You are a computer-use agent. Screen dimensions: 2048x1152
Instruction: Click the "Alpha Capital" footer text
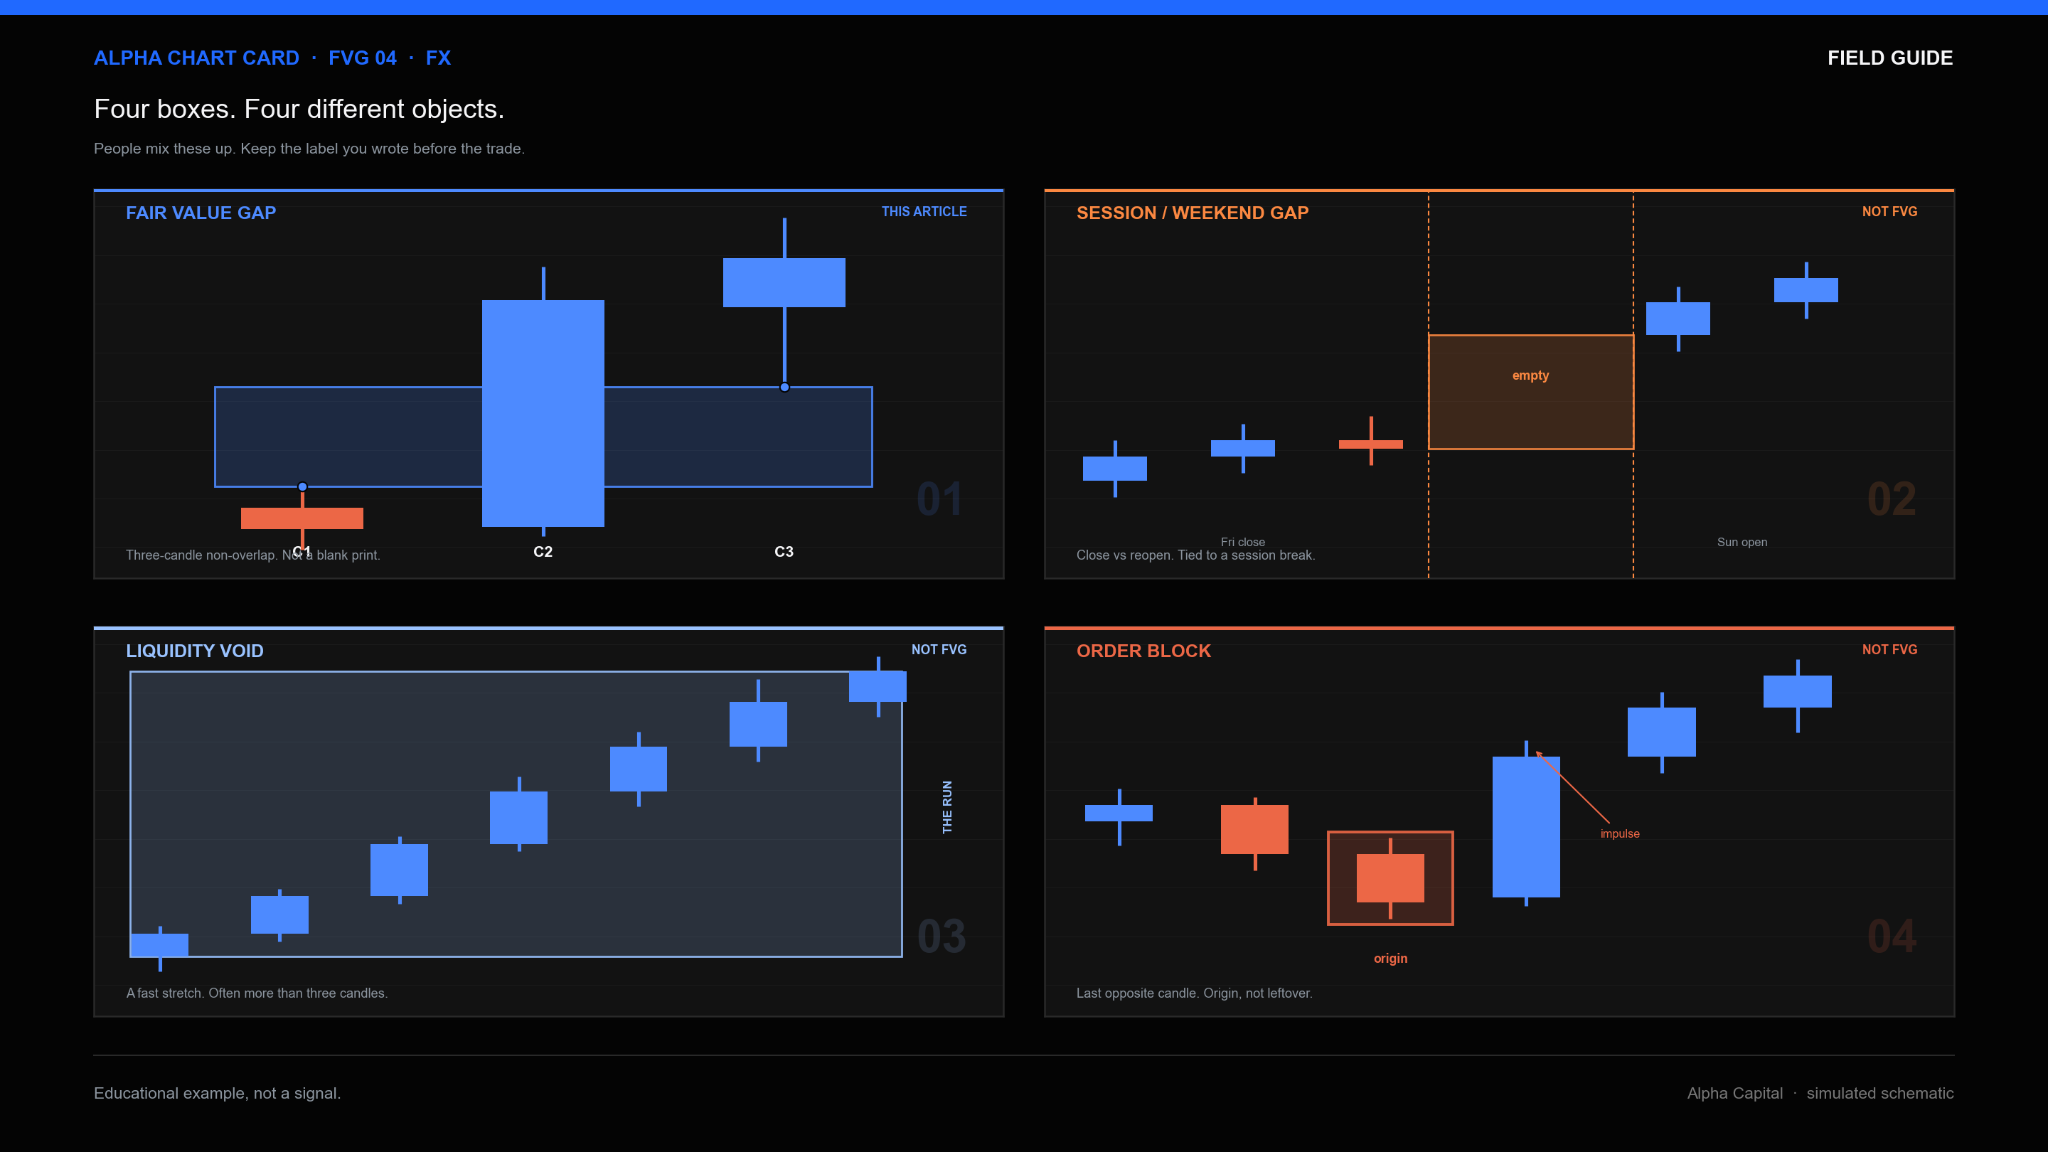tap(1735, 1093)
